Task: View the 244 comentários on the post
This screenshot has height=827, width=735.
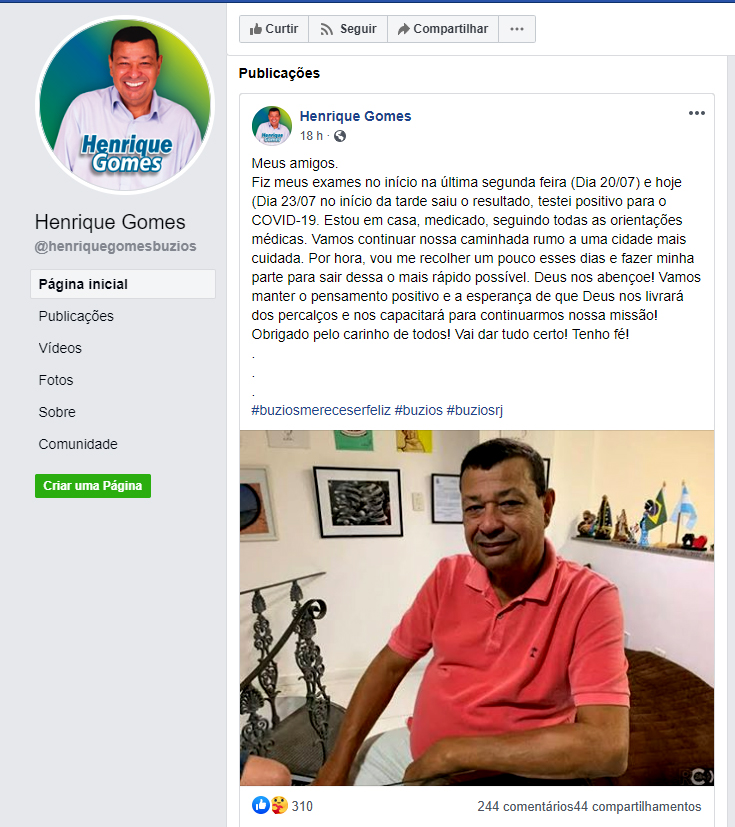Action: (x=525, y=806)
